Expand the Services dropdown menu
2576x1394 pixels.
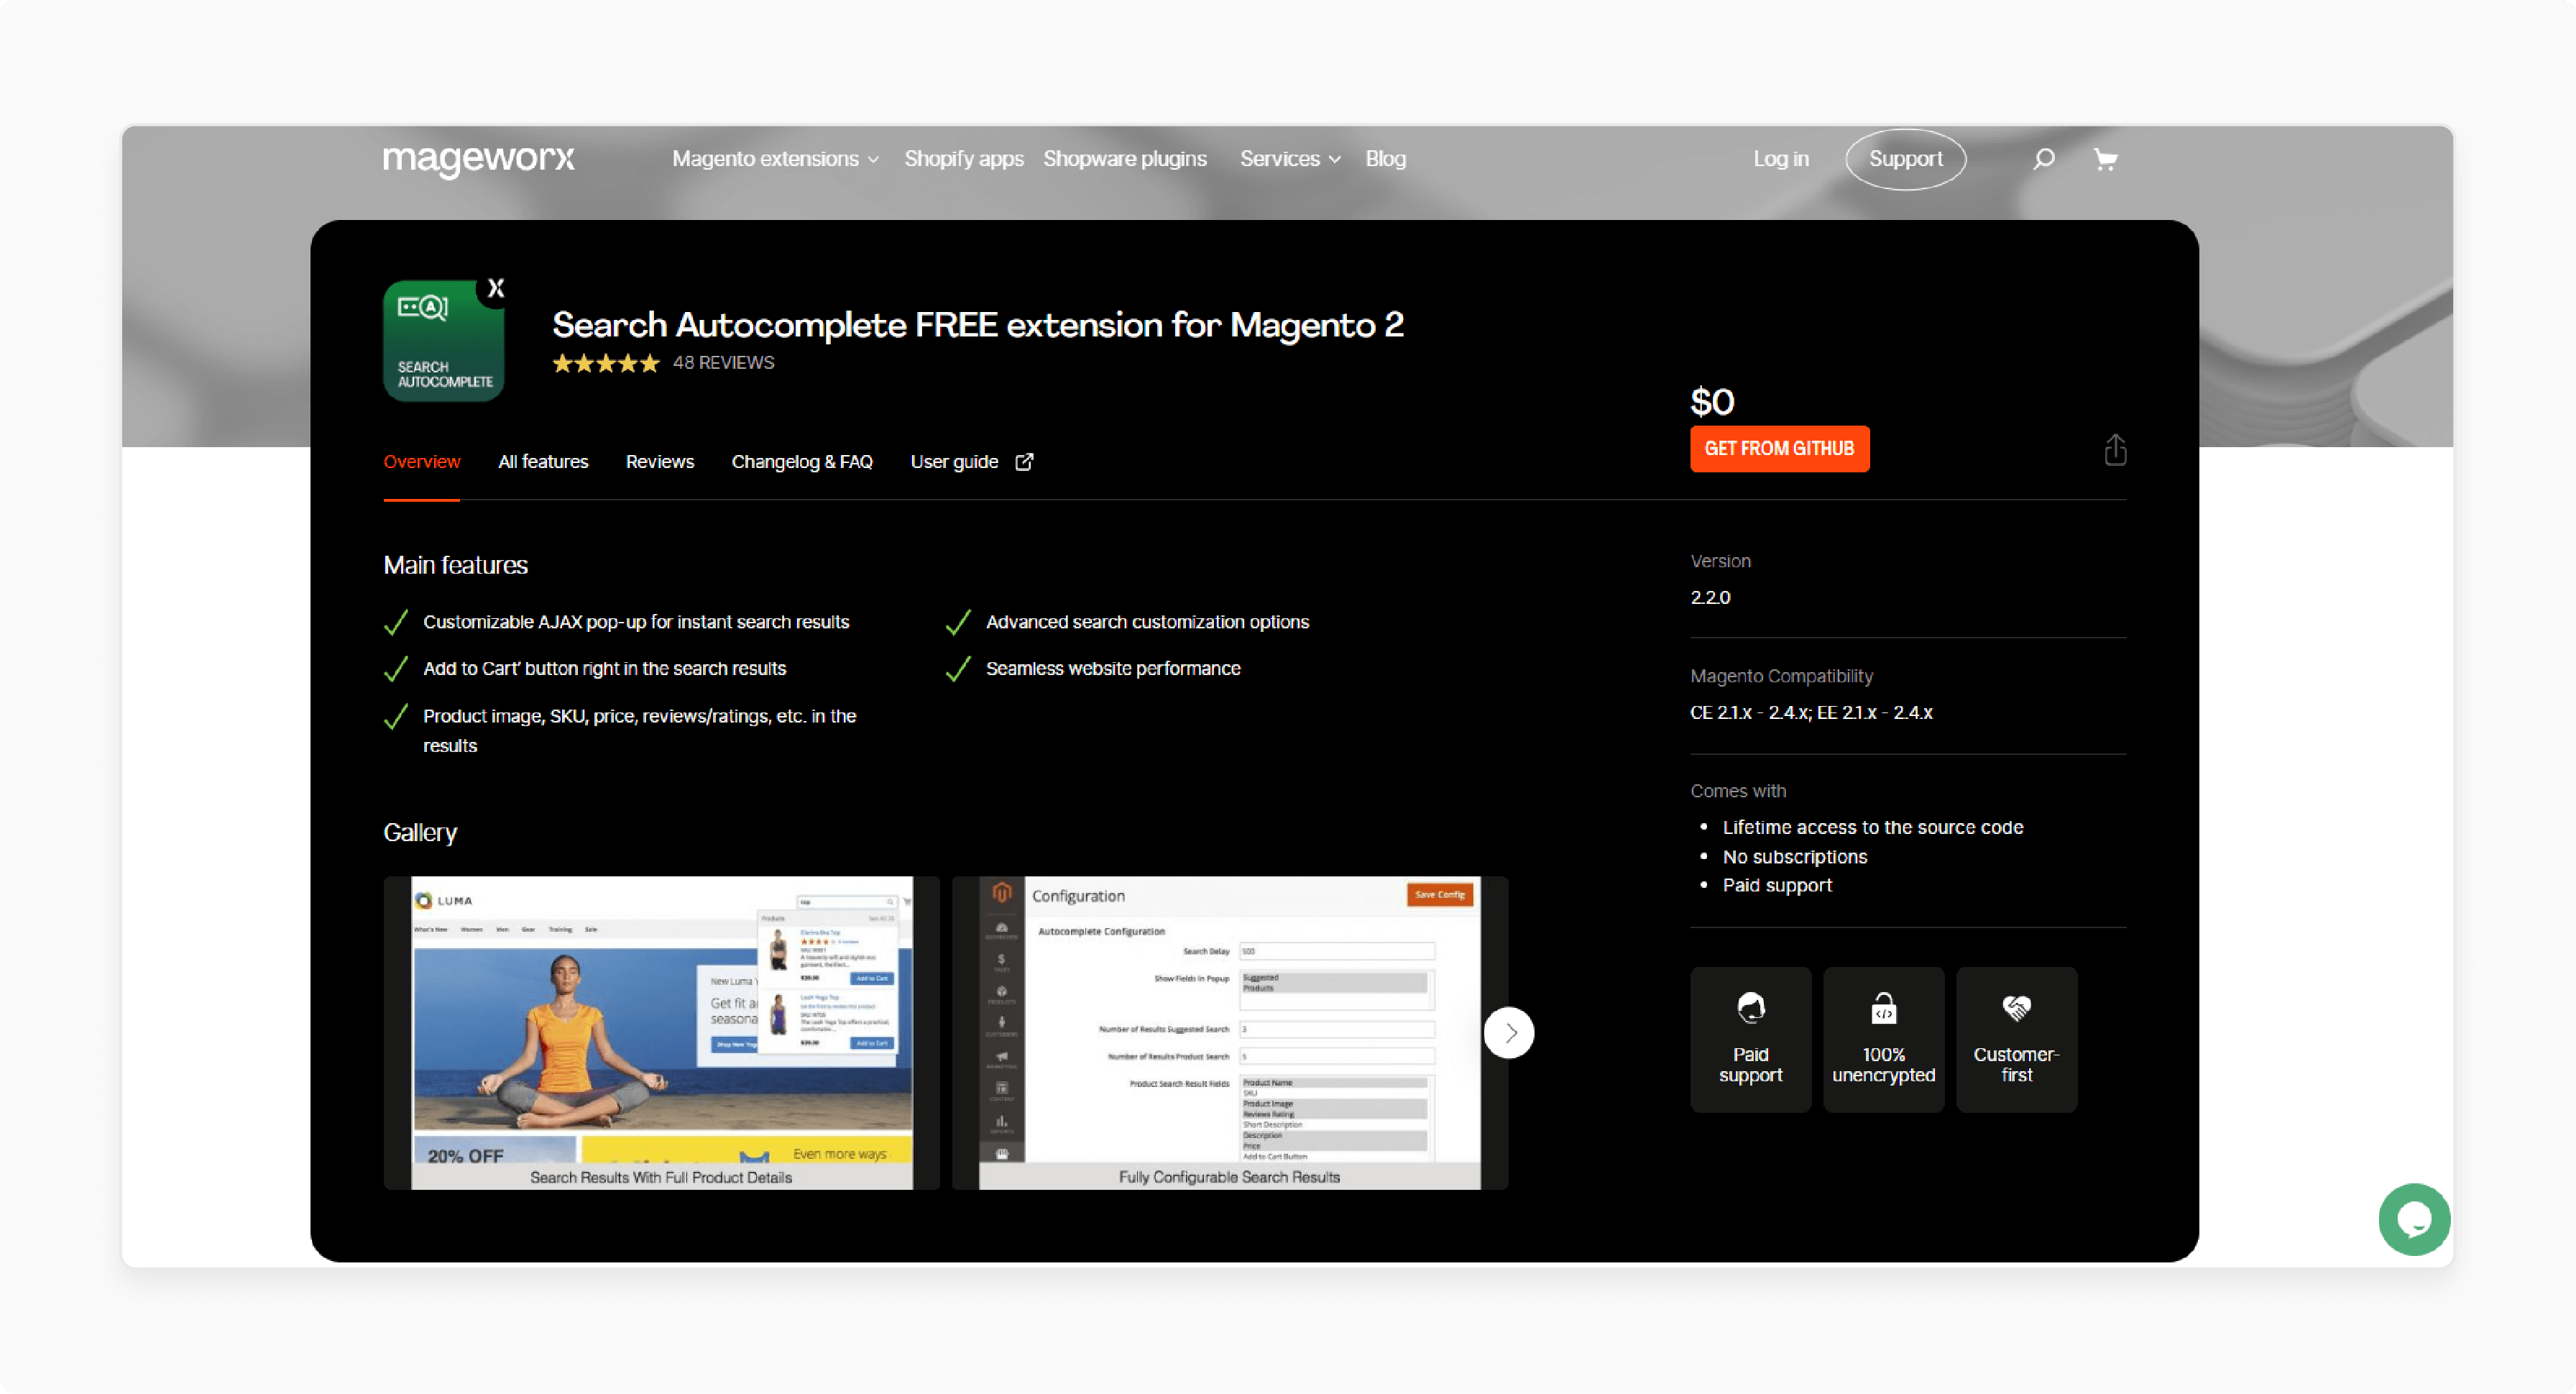click(1287, 158)
